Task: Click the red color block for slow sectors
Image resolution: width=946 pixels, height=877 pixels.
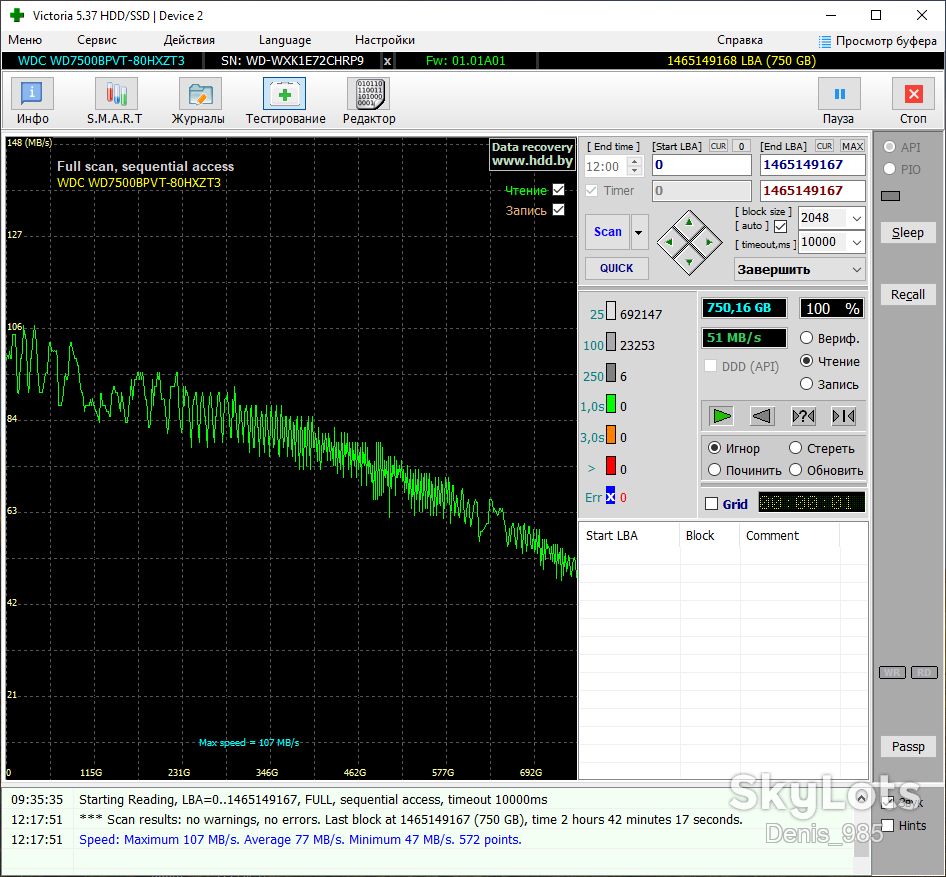Action: (611, 466)
